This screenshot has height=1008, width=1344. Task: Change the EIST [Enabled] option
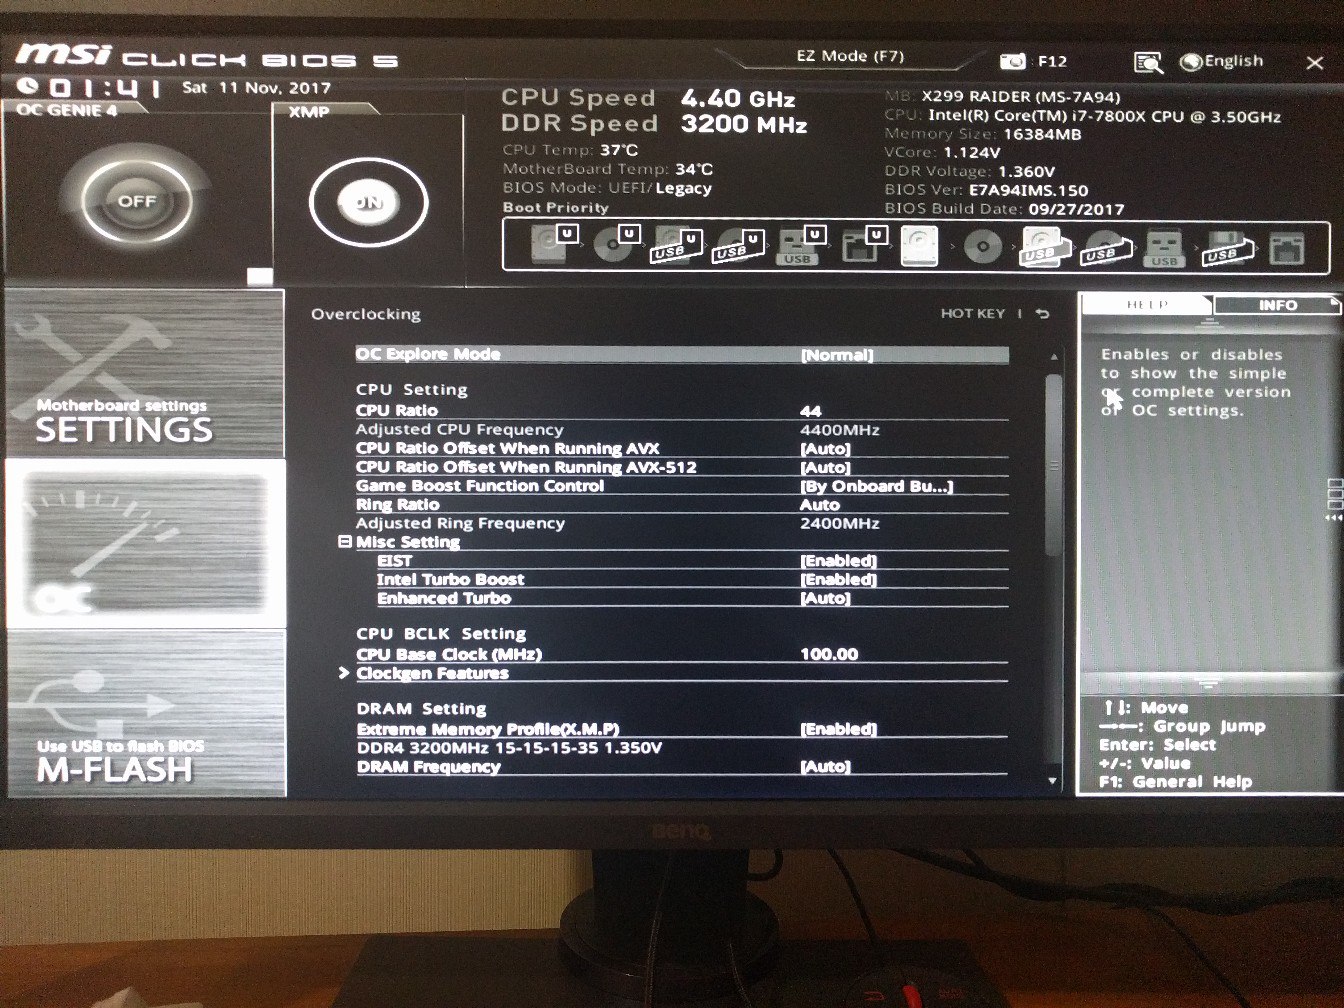838,561
